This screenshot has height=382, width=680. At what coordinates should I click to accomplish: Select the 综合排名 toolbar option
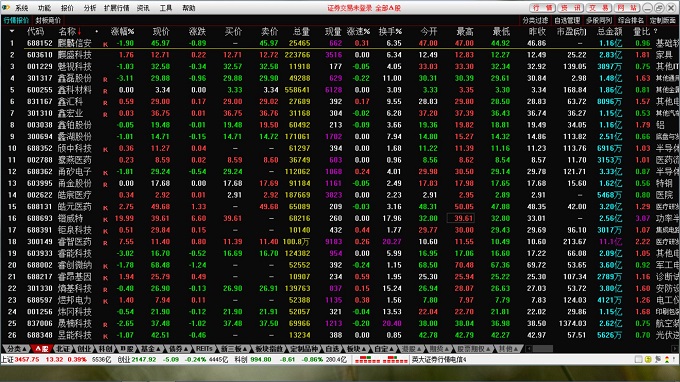(x=631, y=20)
